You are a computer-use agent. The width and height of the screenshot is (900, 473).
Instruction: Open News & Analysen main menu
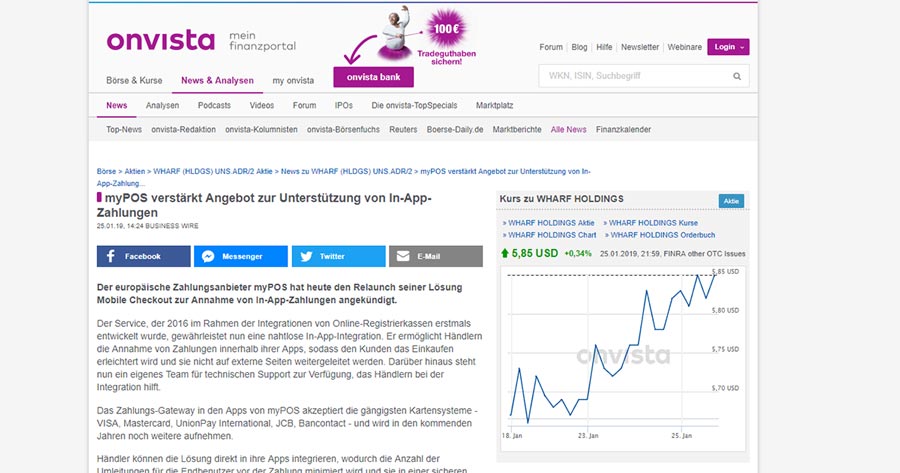tap(218, 80)
